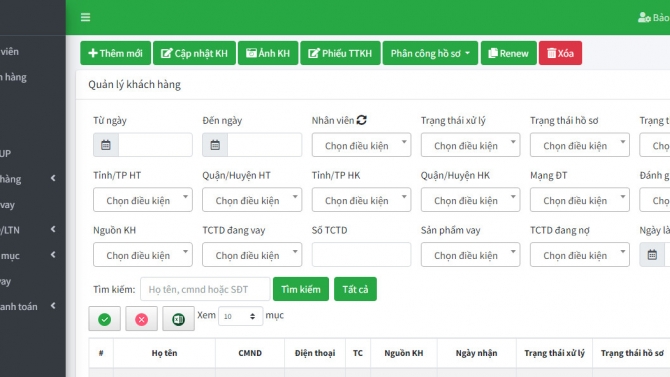Click calendar icon under Ngày label
The image size is (670, 377).
point(652,255)
